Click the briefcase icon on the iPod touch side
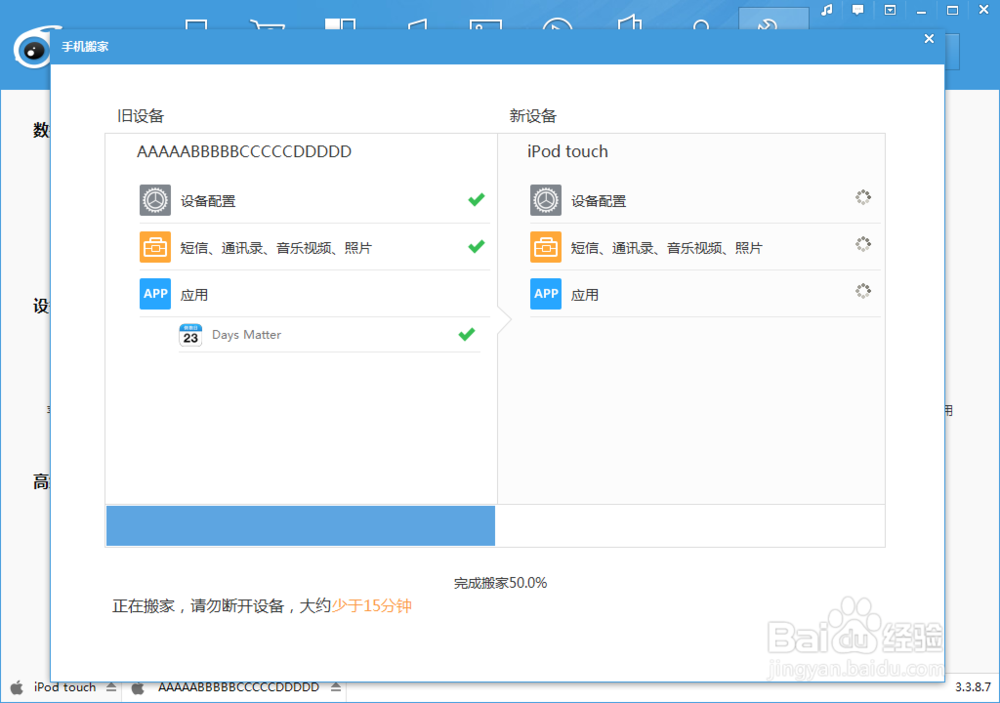 point(546,246)
